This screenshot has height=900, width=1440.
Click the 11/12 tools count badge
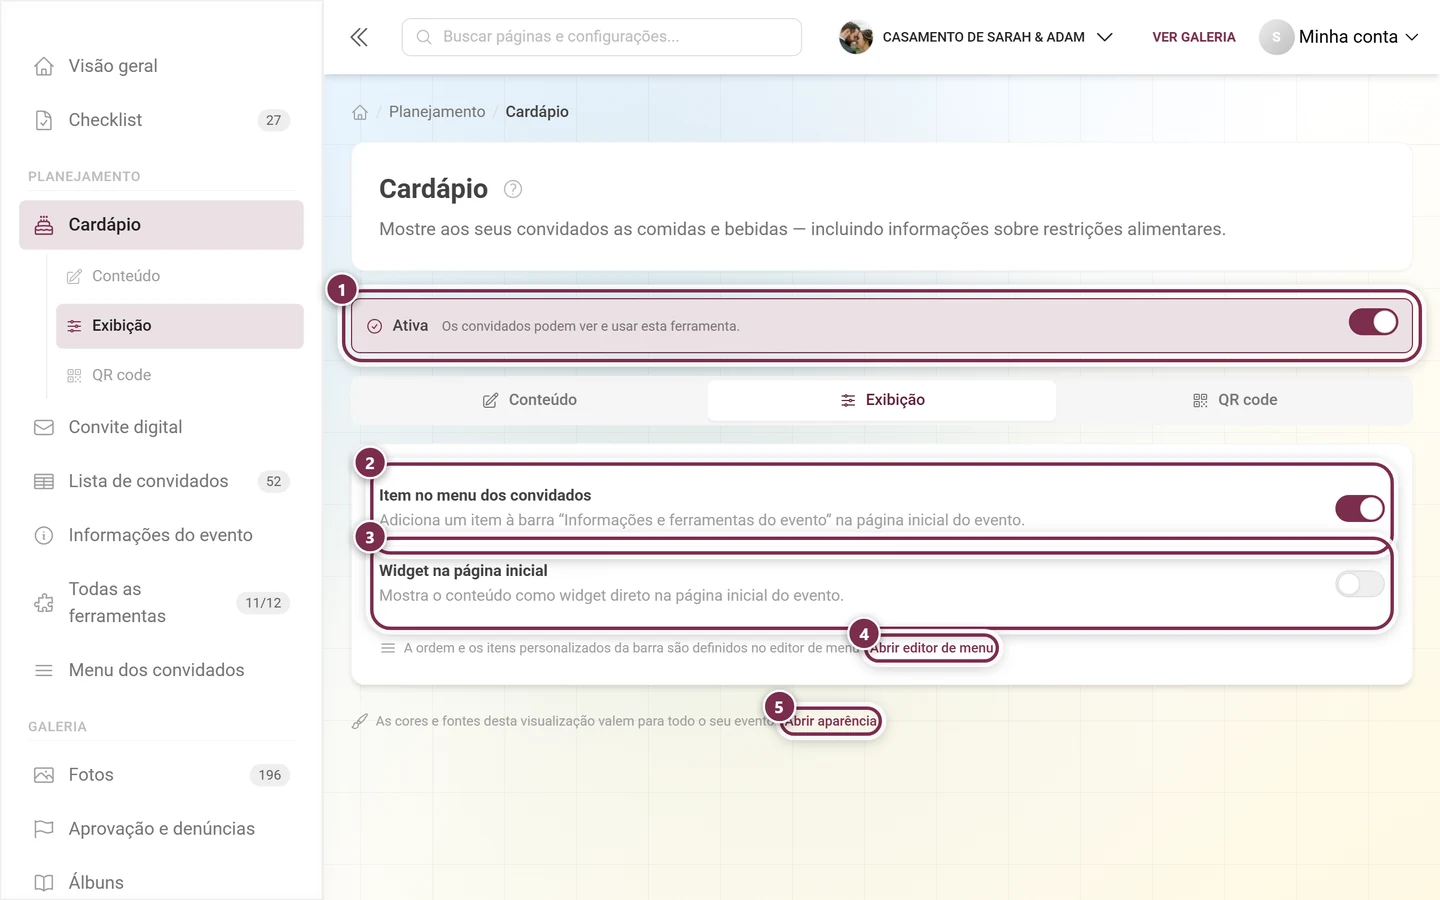[x=264, y=603]
